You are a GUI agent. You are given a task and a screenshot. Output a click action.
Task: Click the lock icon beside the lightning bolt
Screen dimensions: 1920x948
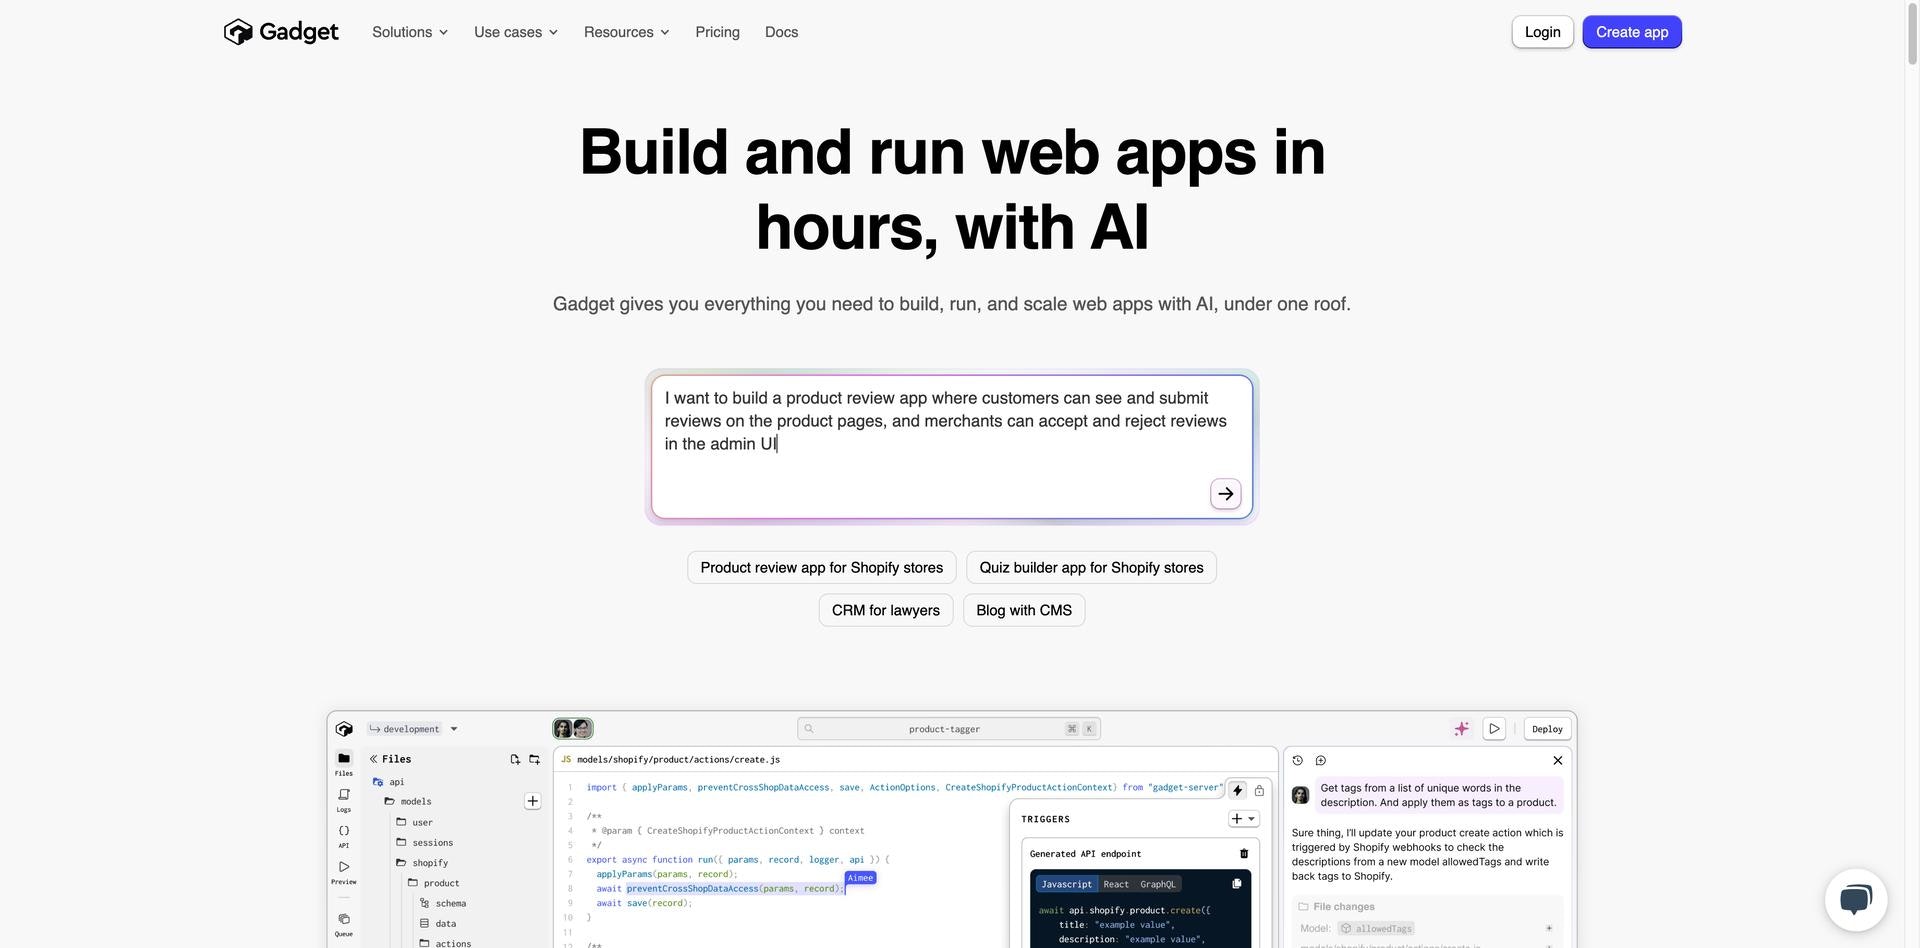pos(1260,791)
